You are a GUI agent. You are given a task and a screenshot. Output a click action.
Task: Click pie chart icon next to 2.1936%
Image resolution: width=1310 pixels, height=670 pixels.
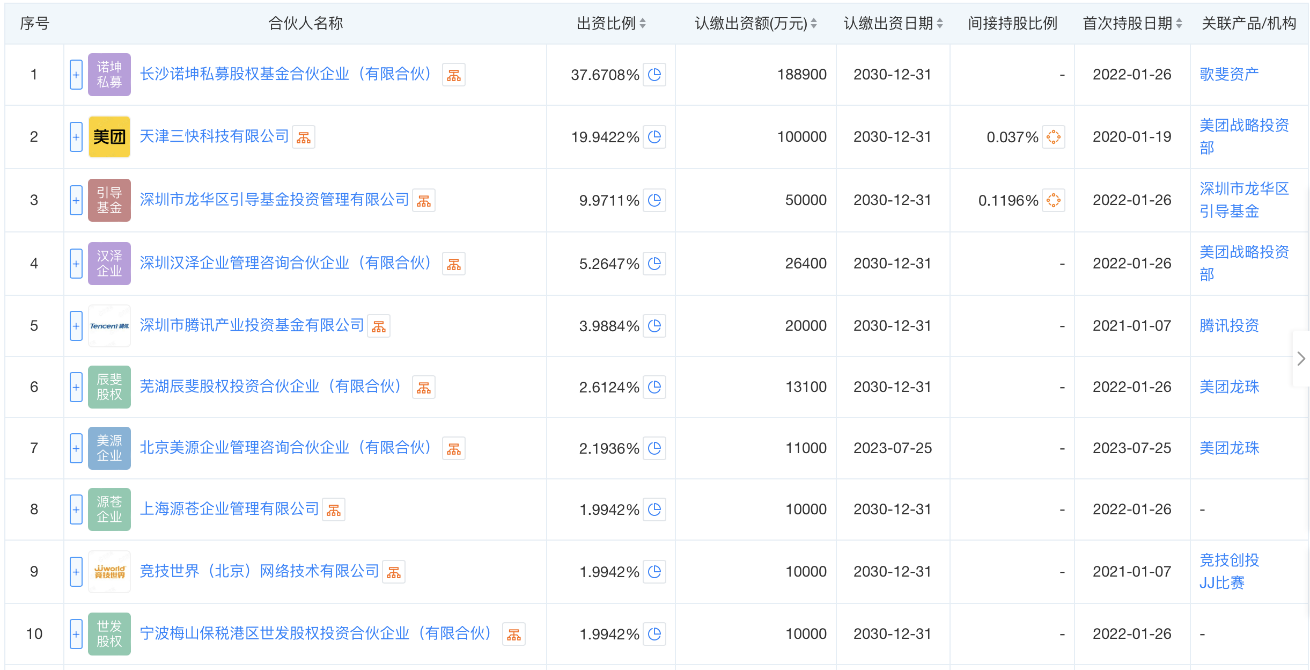[x=654, y=448]
